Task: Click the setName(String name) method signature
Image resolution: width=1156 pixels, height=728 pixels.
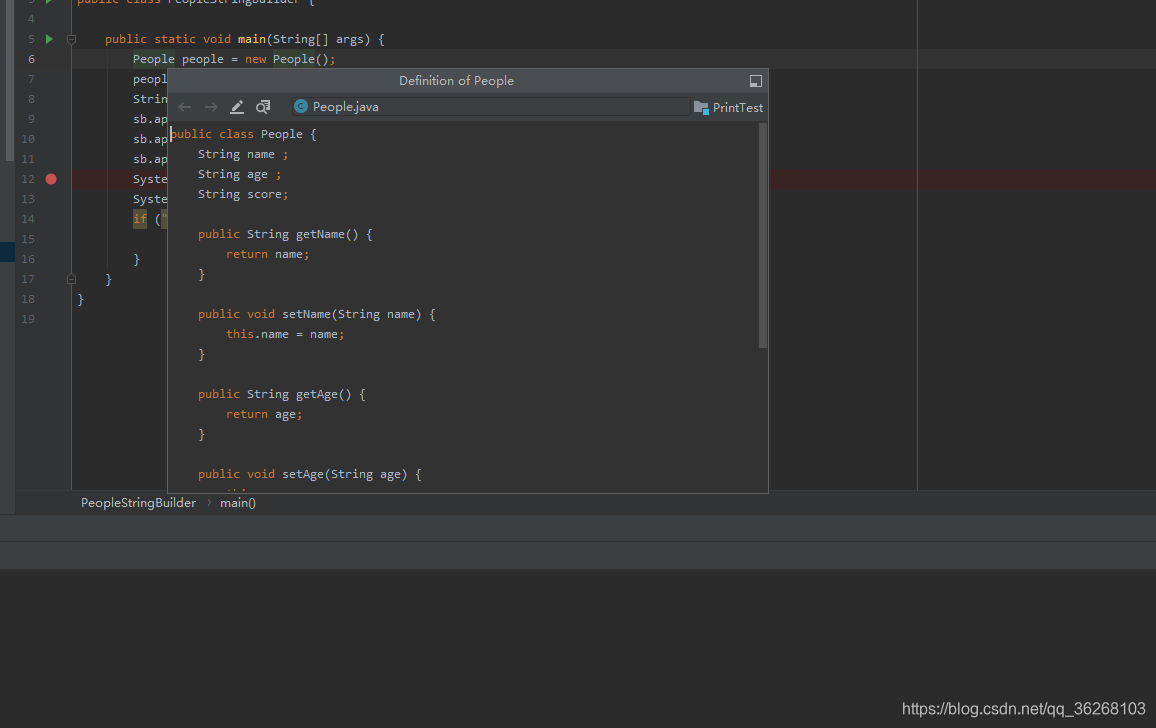Action: [x=317, y=314]
